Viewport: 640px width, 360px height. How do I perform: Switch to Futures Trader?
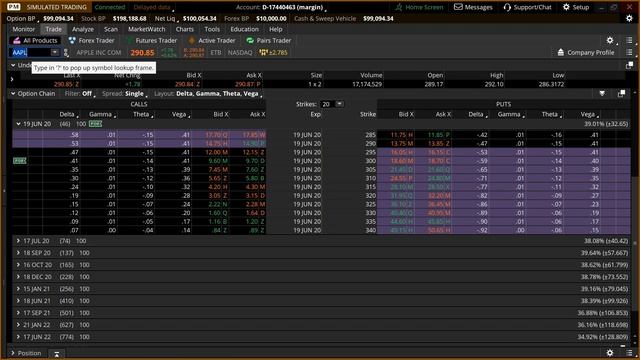[151, 40]
